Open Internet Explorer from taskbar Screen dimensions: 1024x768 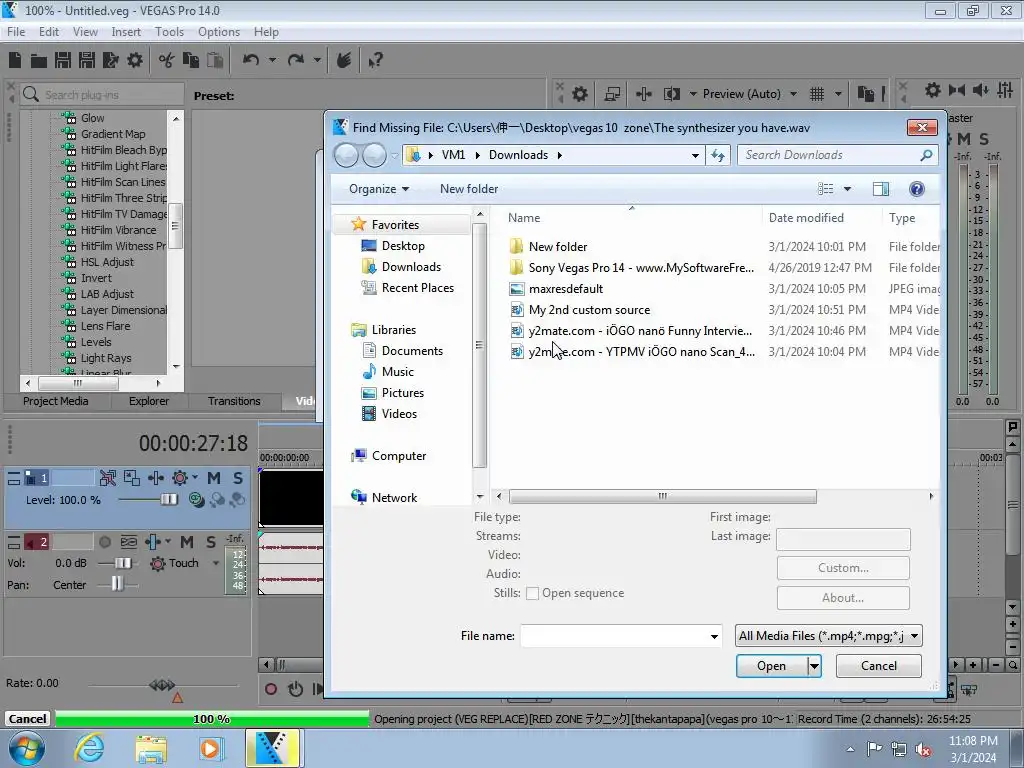[x=88, y=748]
